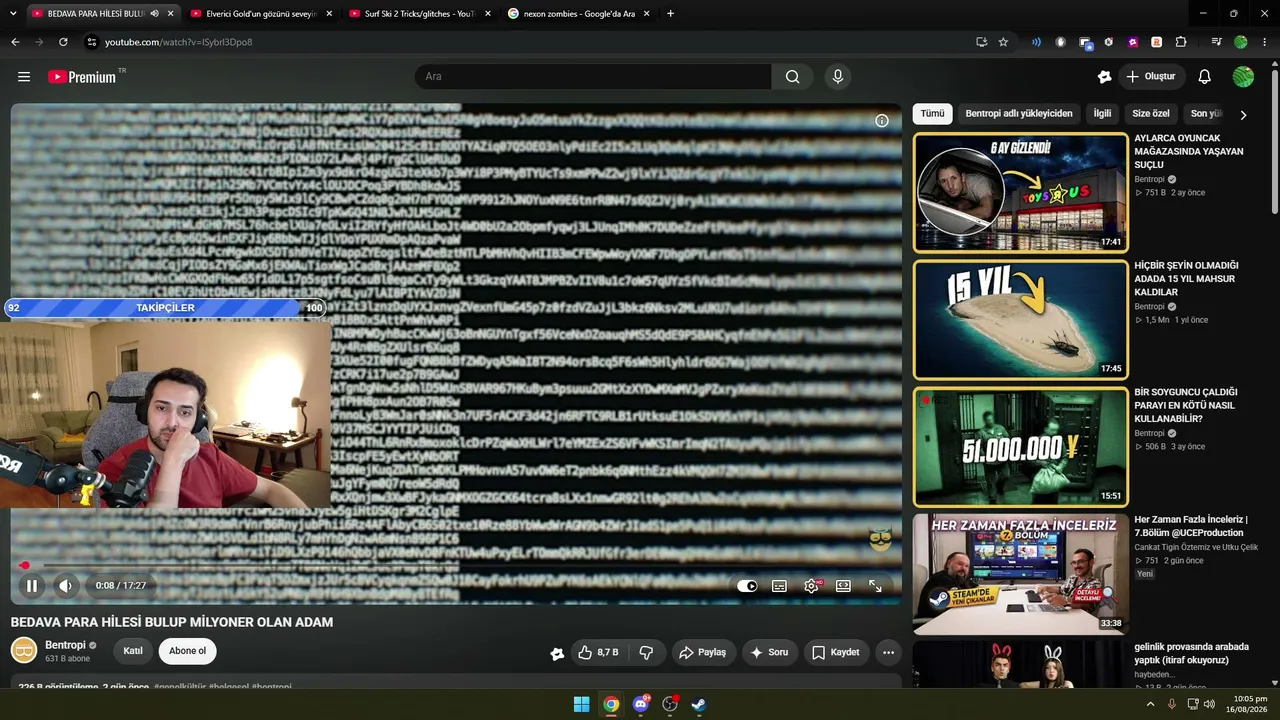
Task: Click the Soru ask button
Action: pyautogui.click(x=769, y=653)
